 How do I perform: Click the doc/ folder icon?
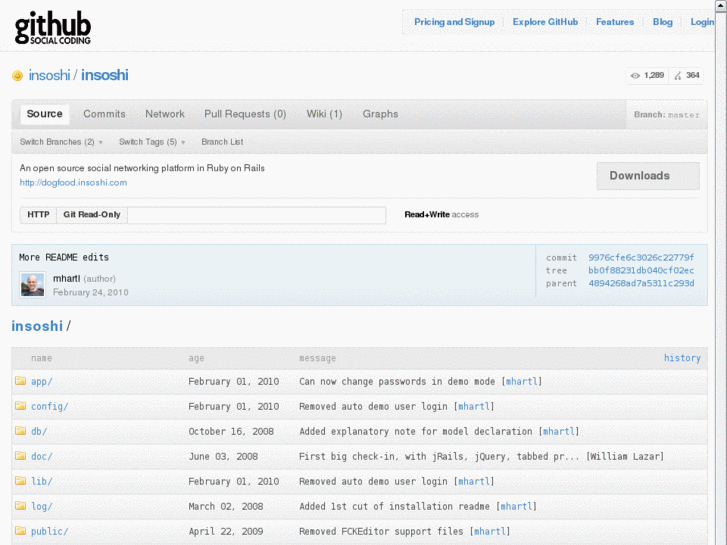(20, 456)
